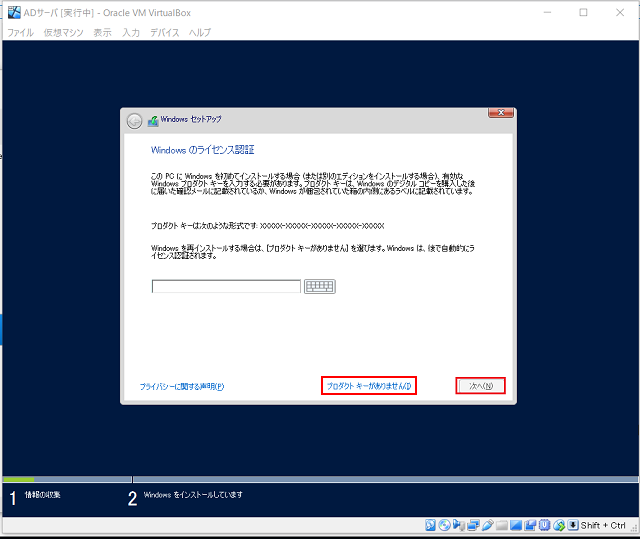Click the network adapters status icon
640x539 pixels.
(x=473, y=525)
